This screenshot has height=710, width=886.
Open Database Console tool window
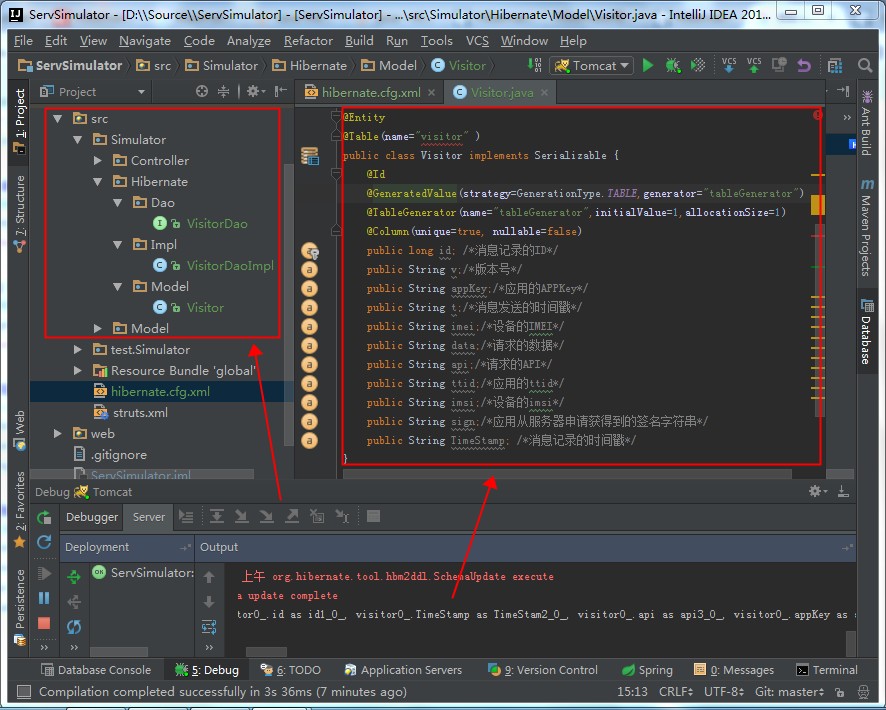point(96,670)
